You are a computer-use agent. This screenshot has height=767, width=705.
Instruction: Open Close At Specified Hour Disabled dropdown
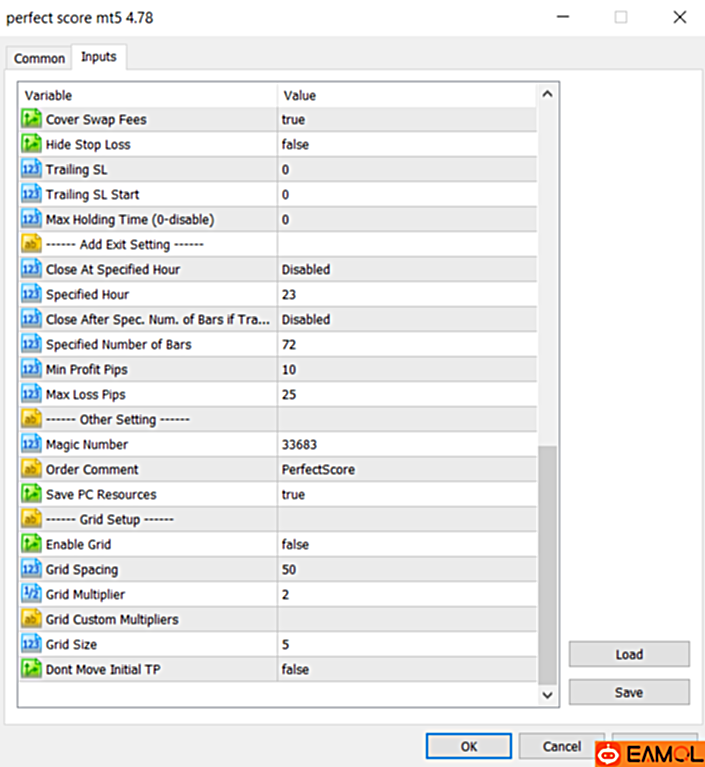pos(407,269)
